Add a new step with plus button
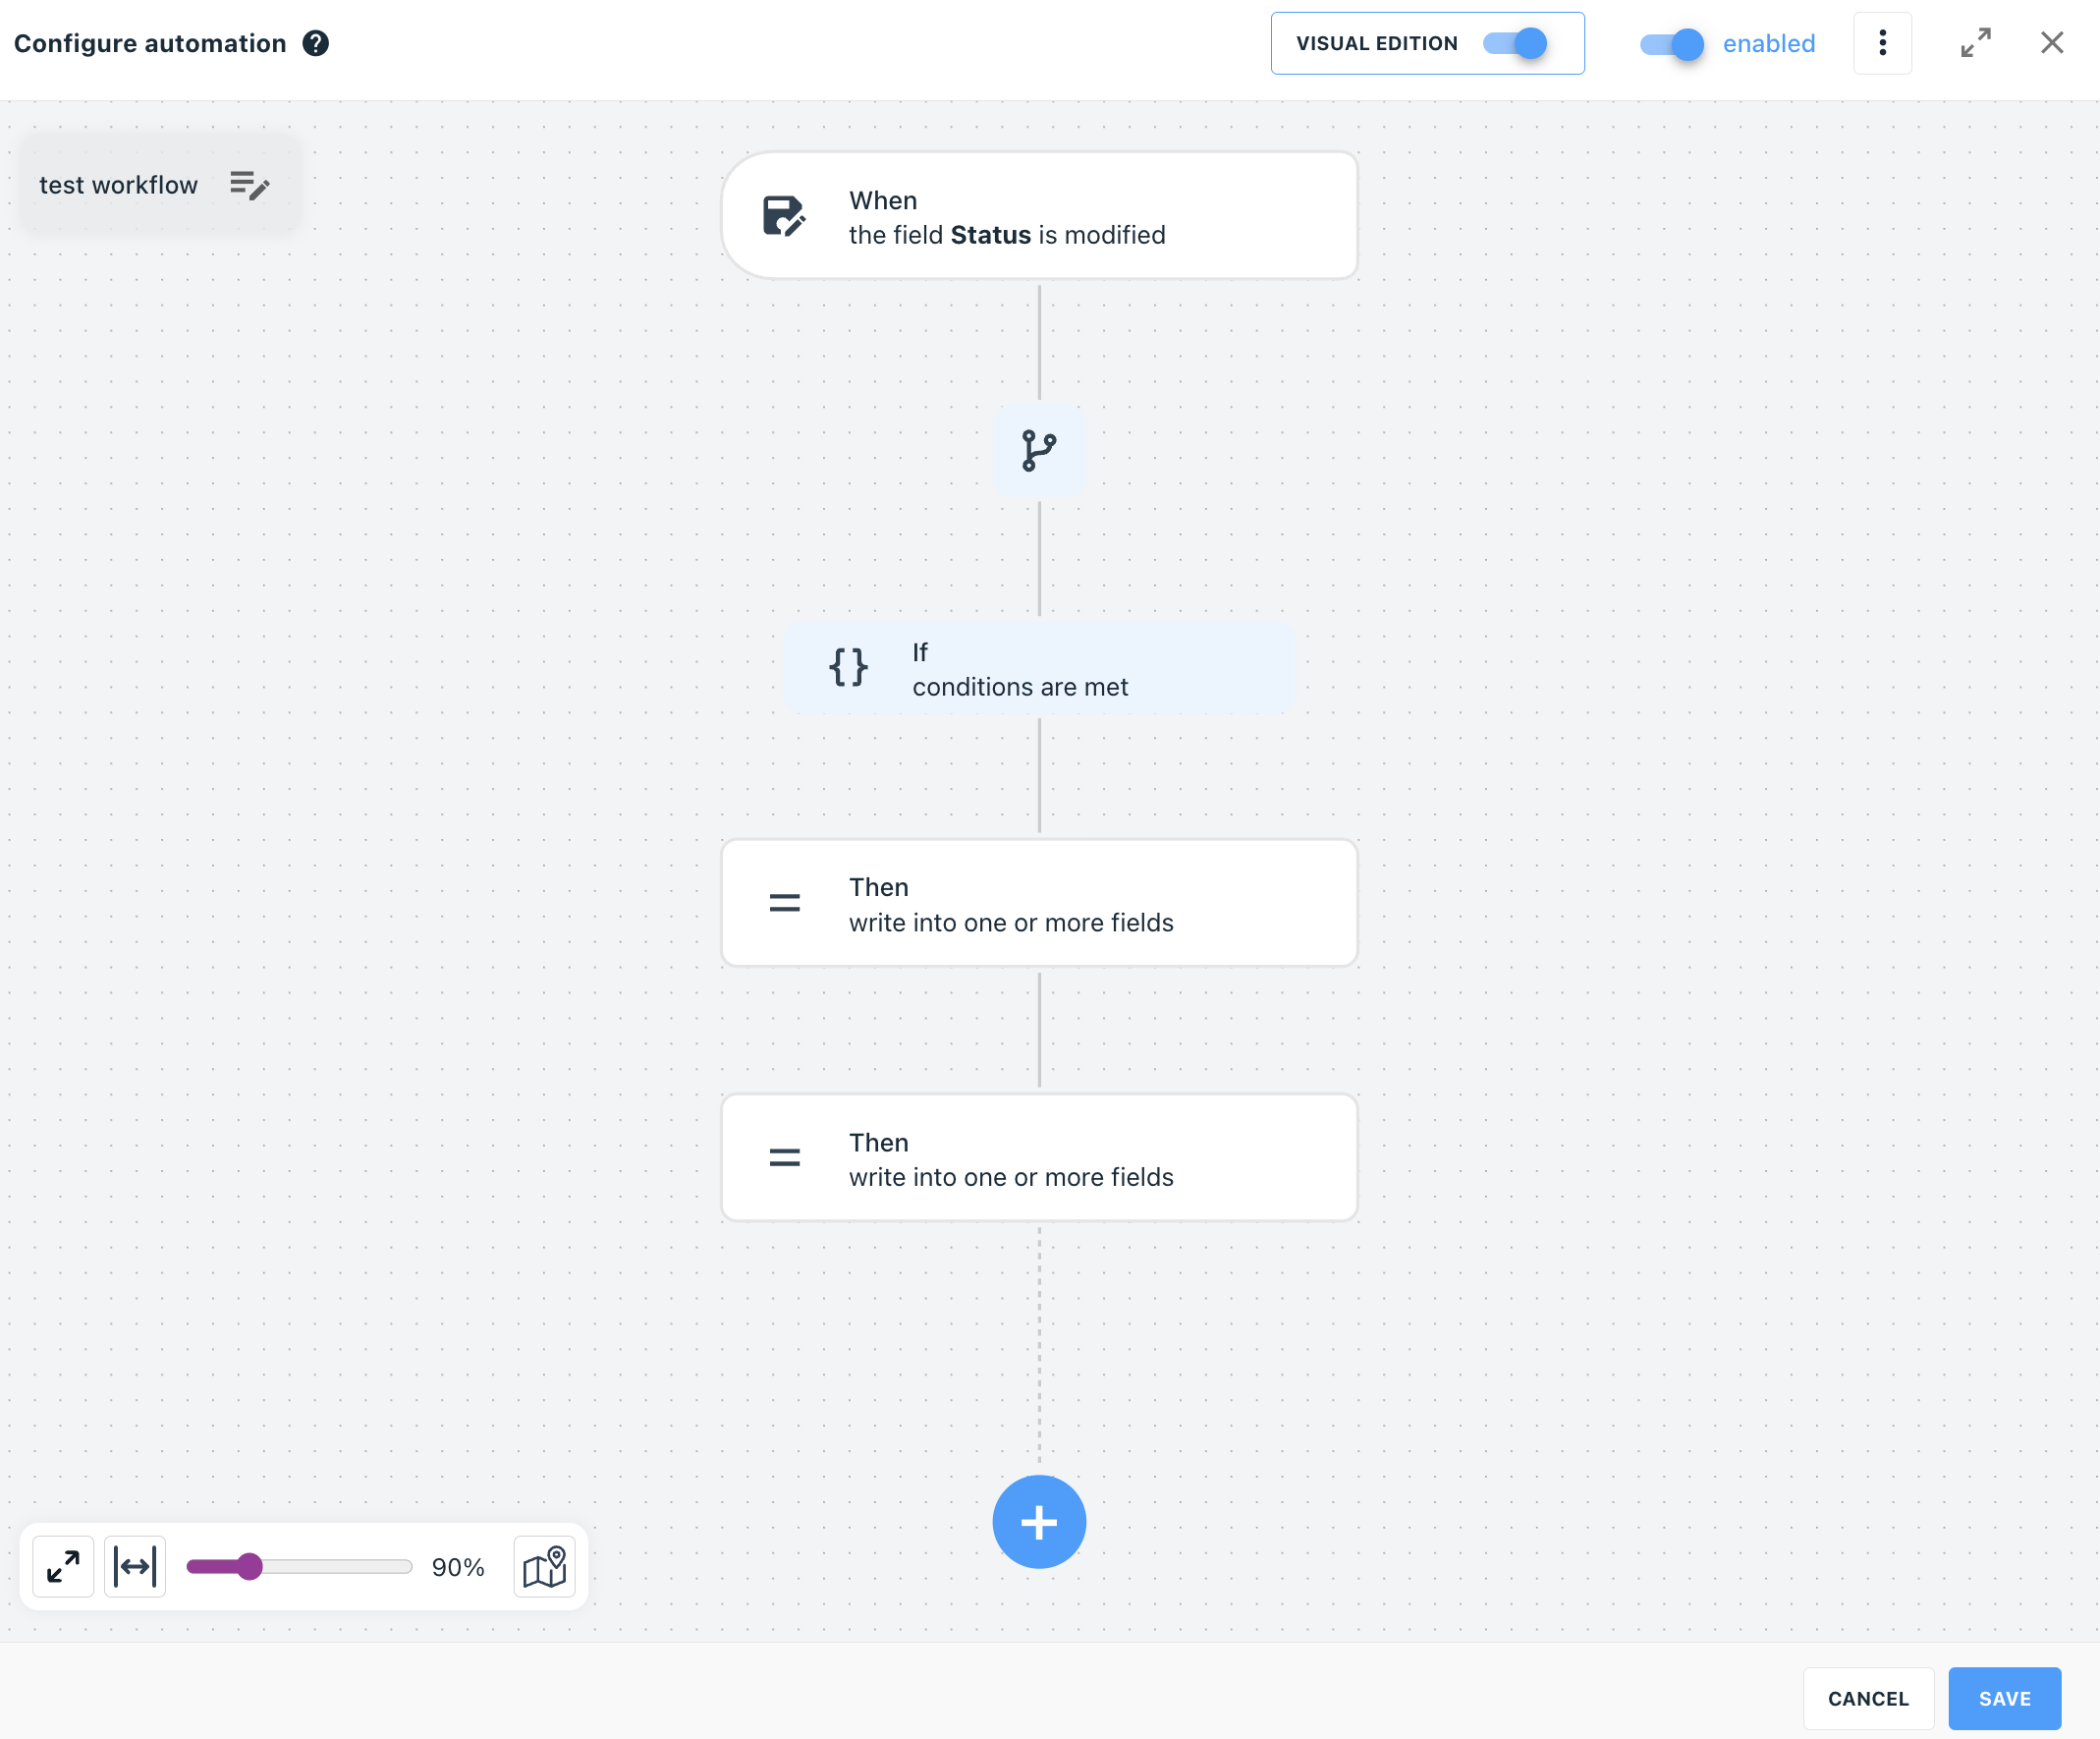 1039,1521
